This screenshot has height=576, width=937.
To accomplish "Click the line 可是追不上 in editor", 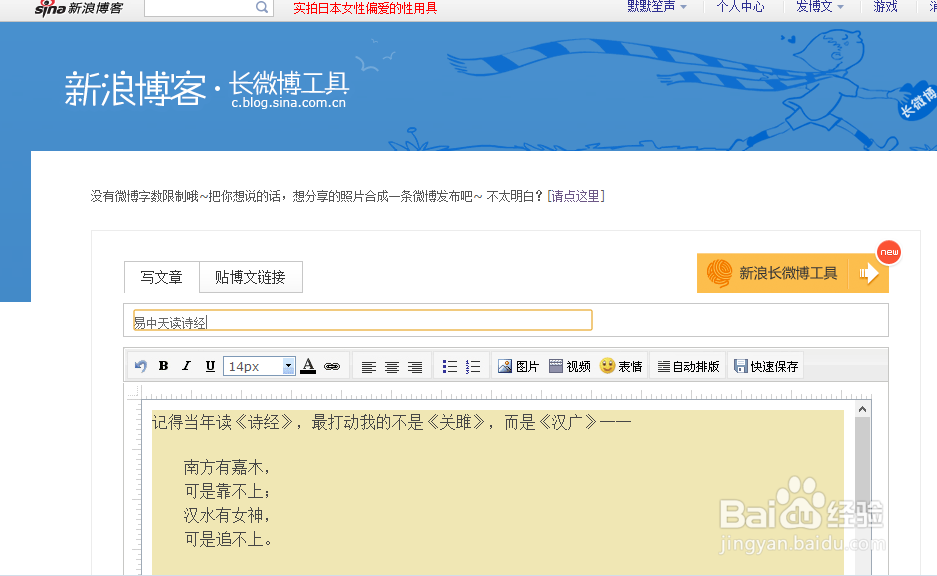I will click(228, 539).
